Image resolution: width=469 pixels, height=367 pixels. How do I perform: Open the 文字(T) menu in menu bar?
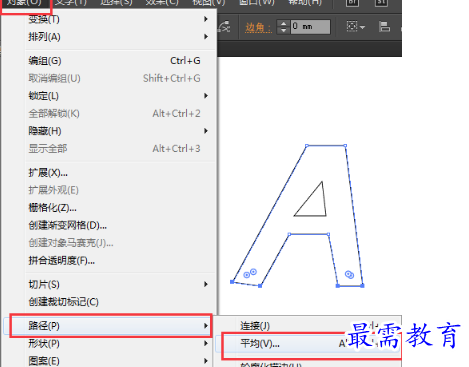70,3
